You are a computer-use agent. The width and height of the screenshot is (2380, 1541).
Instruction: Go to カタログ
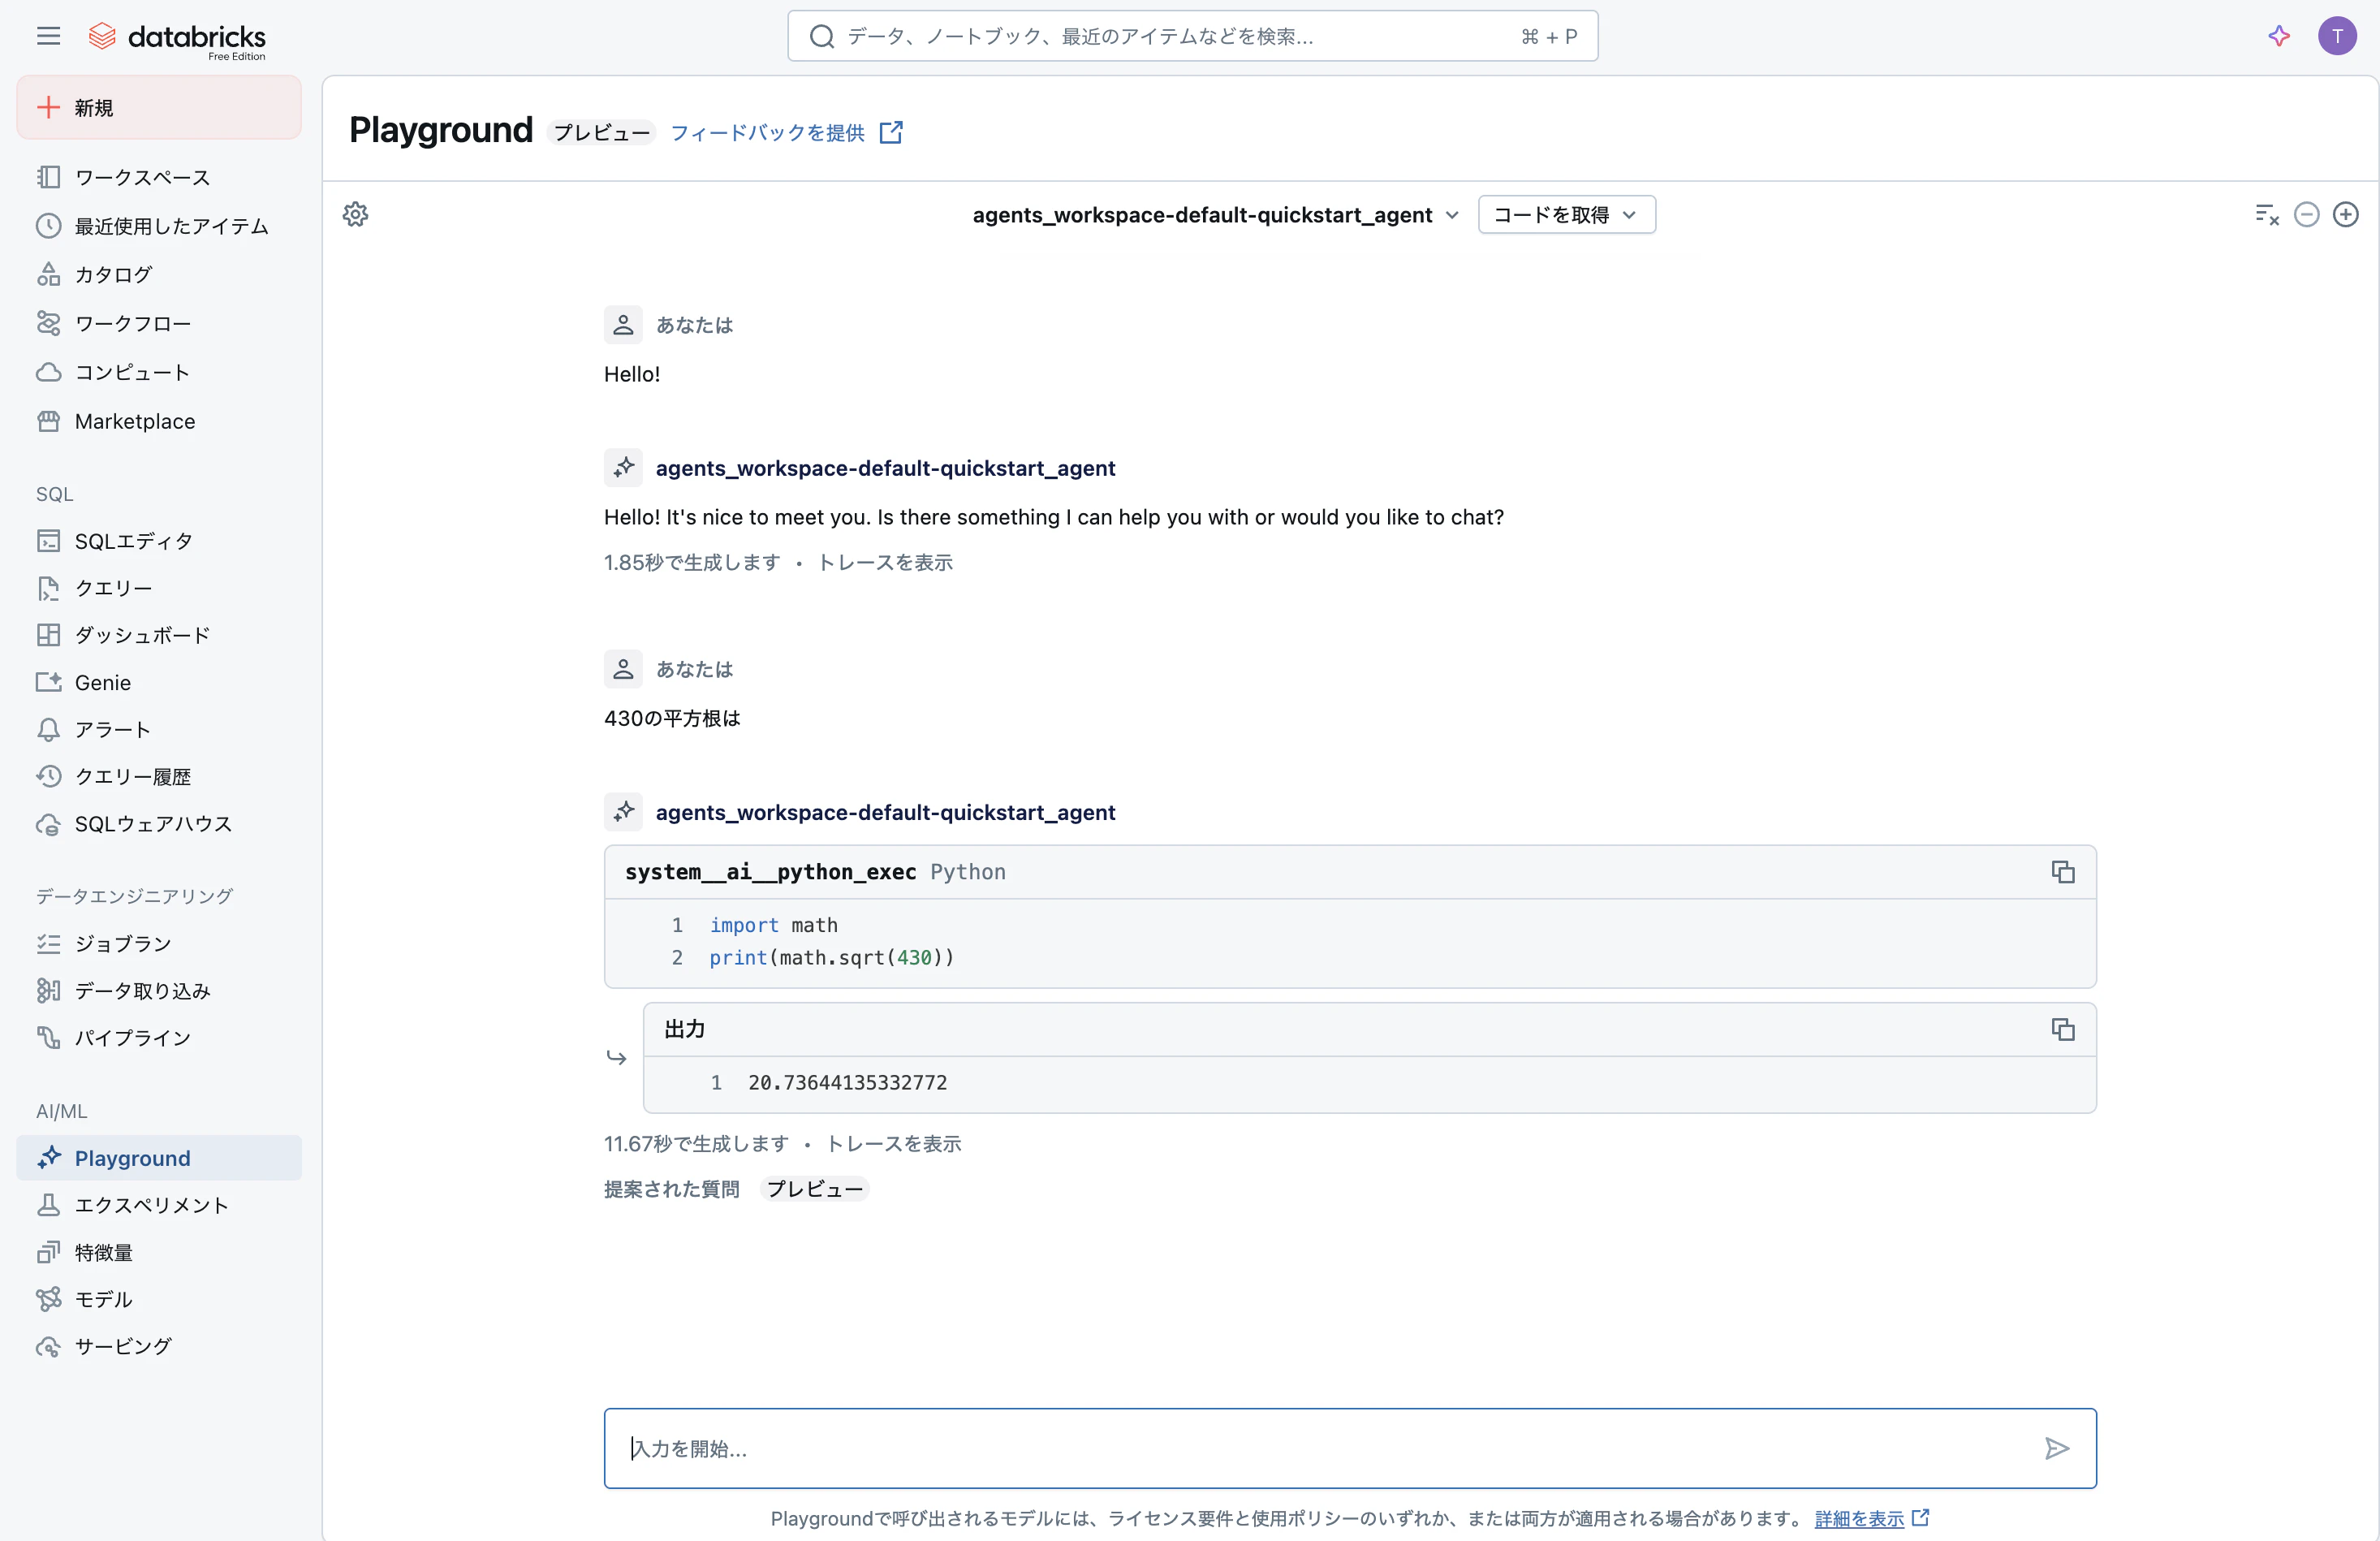point(159,274)
